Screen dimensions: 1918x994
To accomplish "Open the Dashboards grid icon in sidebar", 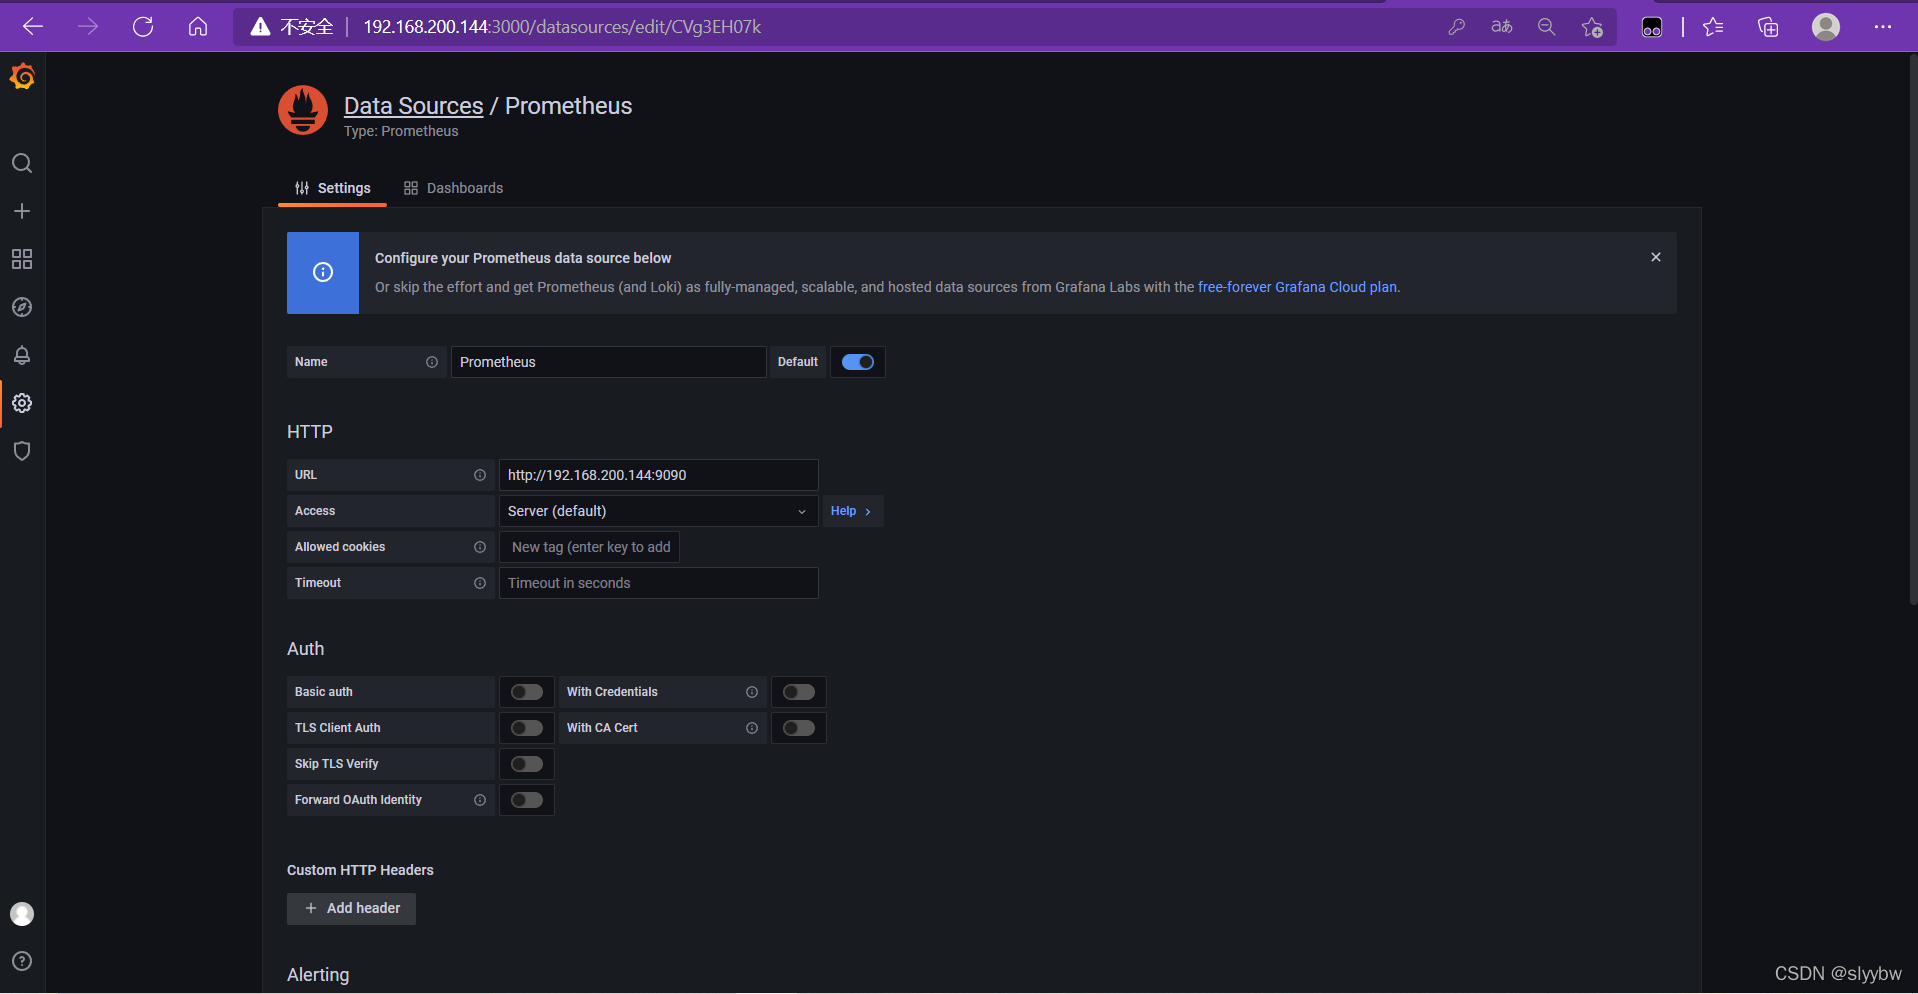I will pyautogui.click(x=22, y=259).
